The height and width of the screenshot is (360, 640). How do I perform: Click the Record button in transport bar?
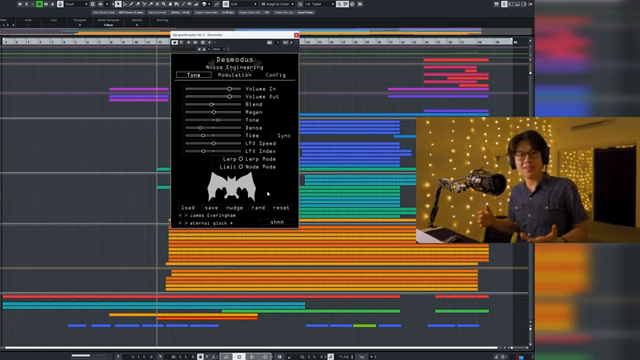coord(265,357)
